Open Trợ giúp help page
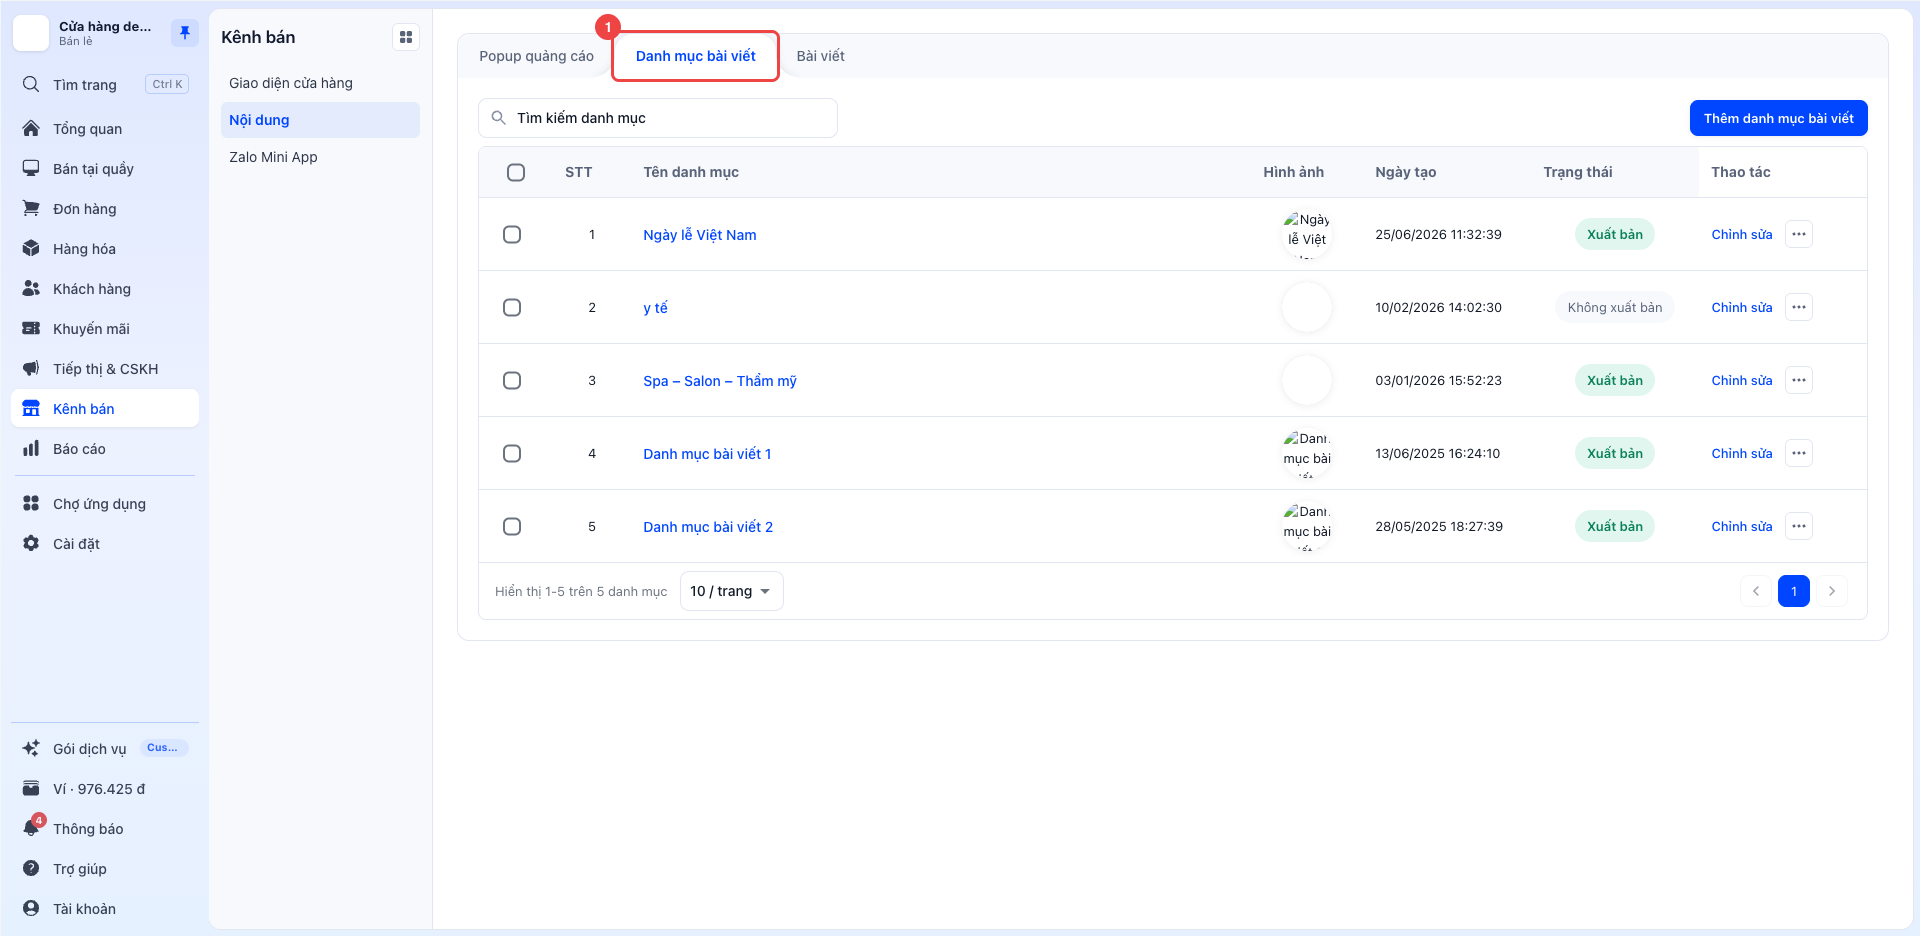Screen dimensions: 1920x936 click(x=105, y=869)
